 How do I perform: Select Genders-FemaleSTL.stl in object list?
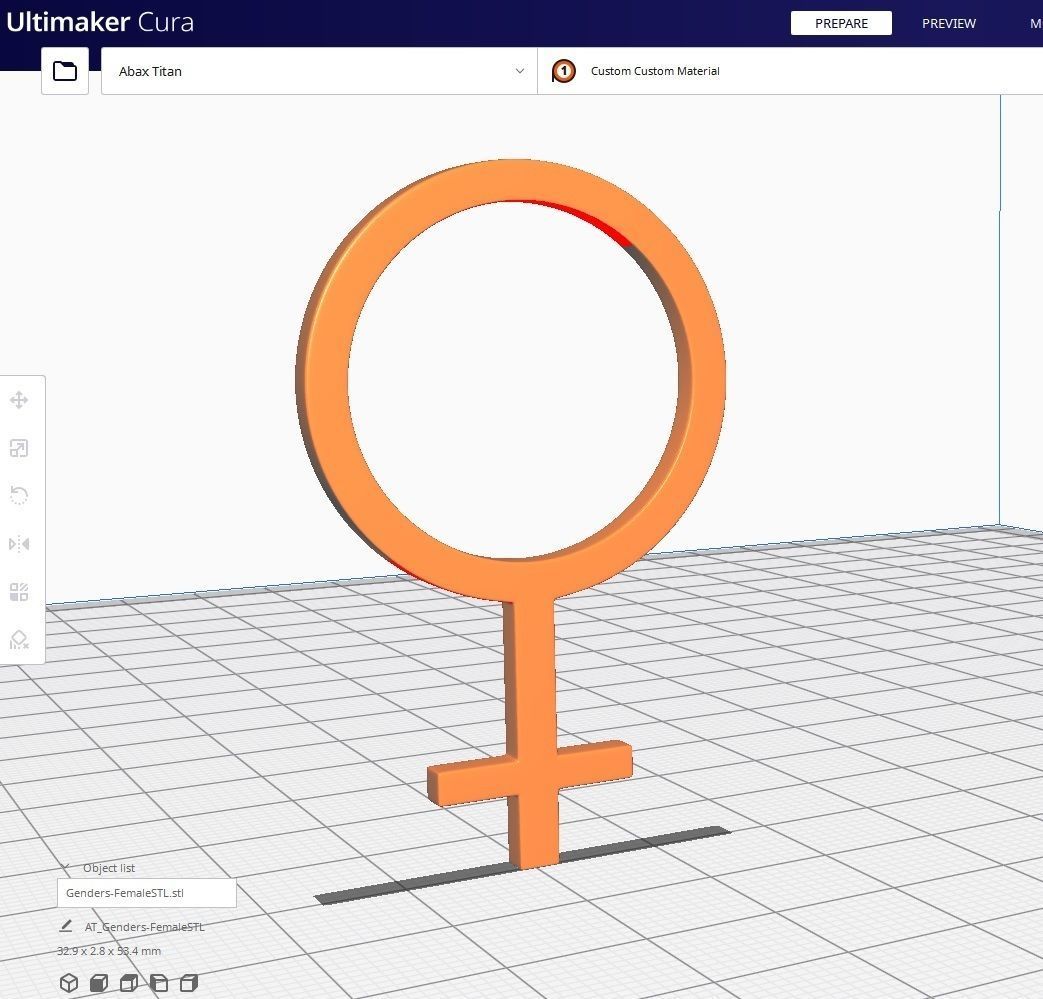click(x=146, y=893)
